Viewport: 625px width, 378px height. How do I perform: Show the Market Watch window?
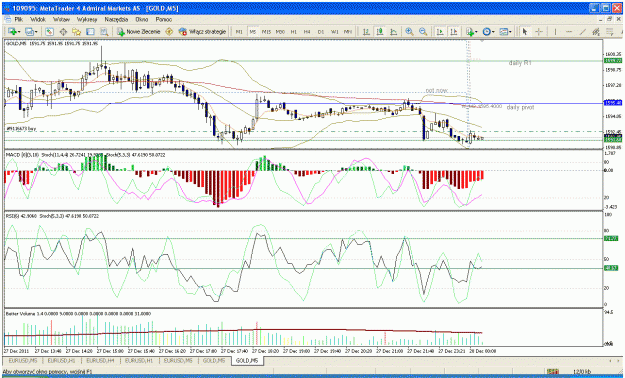tap(49, 32)
